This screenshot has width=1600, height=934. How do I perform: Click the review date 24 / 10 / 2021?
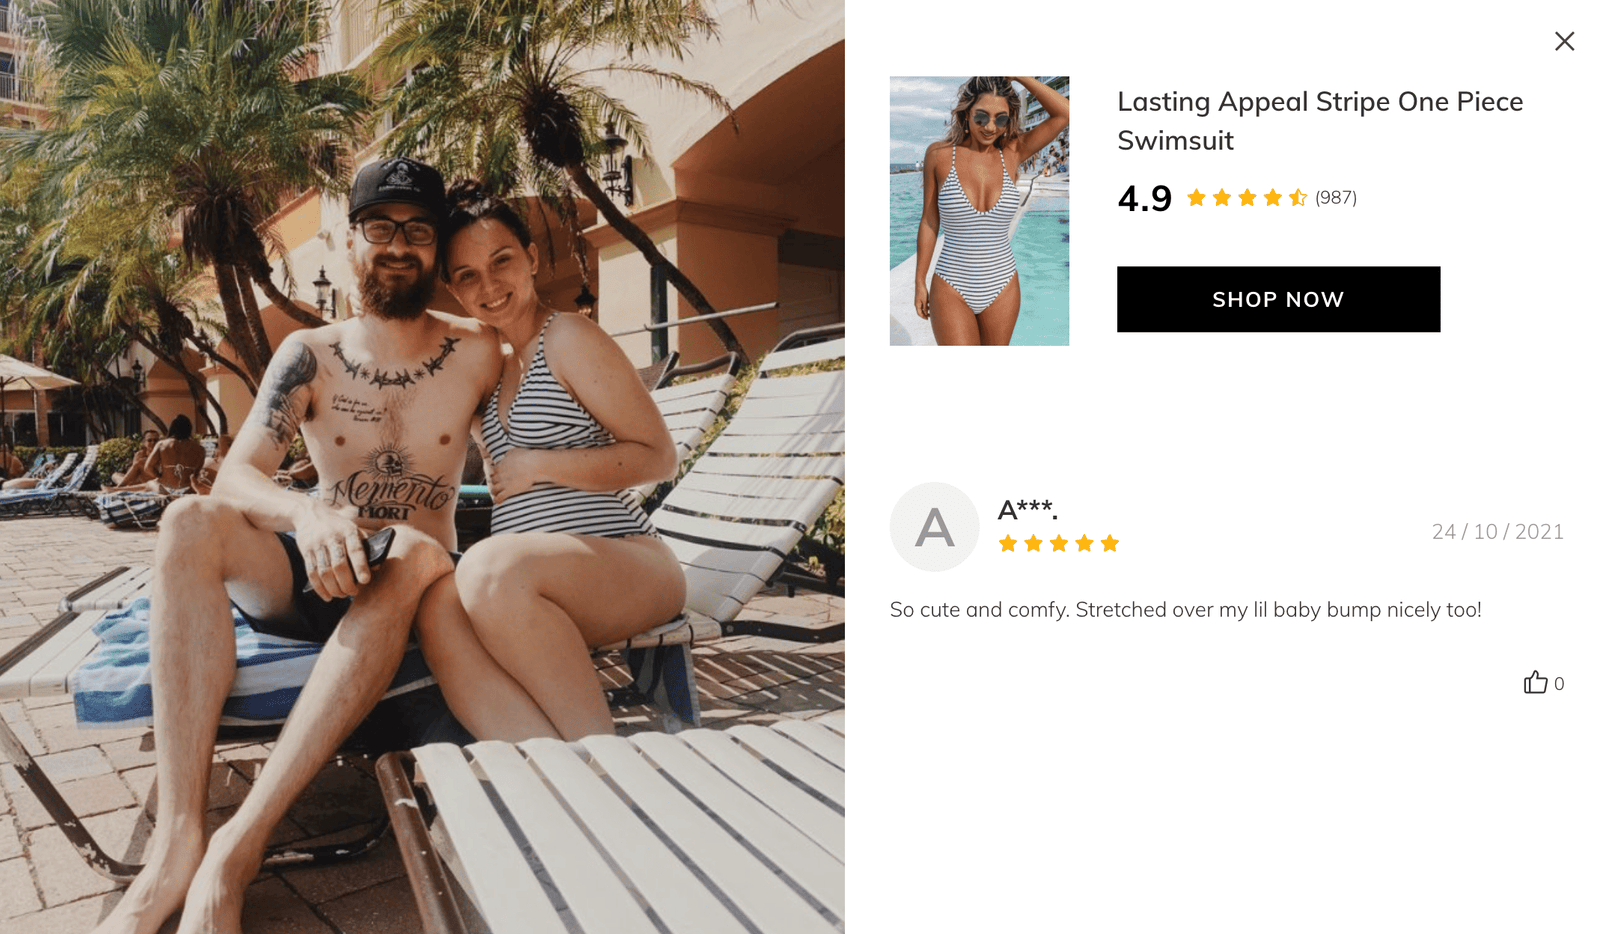tap(1497, 532)
